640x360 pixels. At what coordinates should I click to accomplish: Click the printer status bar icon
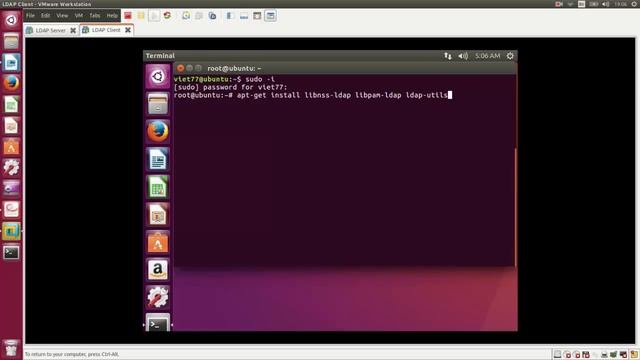point(604,354)
